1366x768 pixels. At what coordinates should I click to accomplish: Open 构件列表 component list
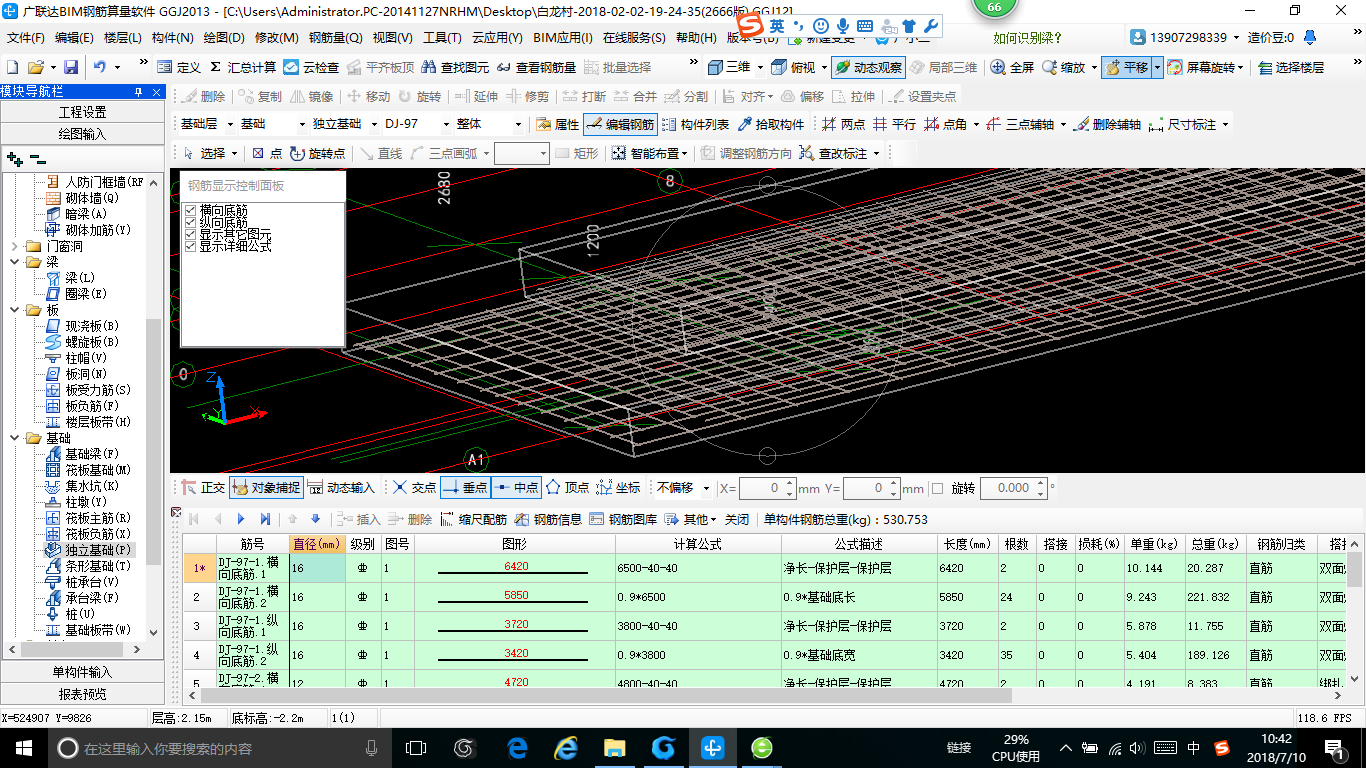[695, 125]
